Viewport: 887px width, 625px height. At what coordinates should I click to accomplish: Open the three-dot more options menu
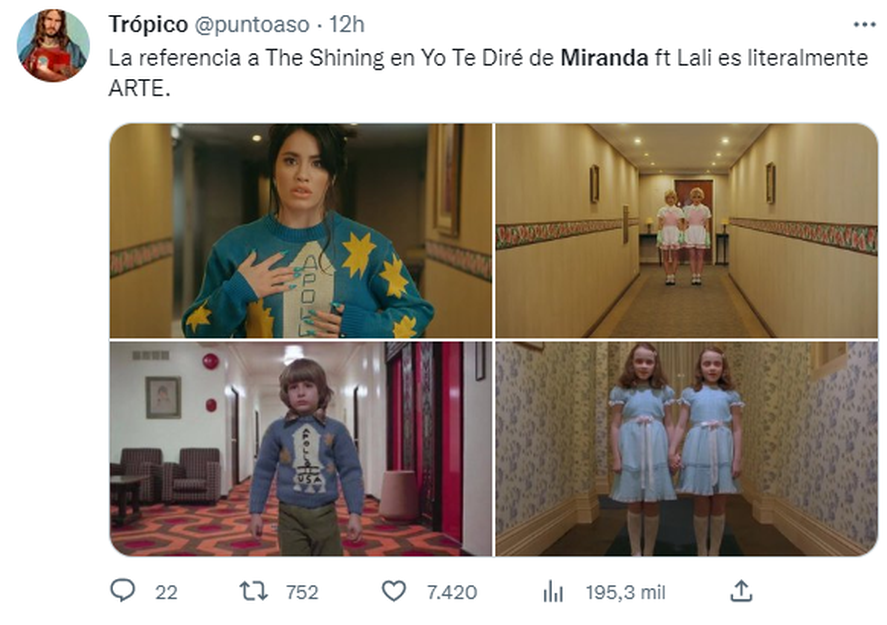[x=864, y=25]
